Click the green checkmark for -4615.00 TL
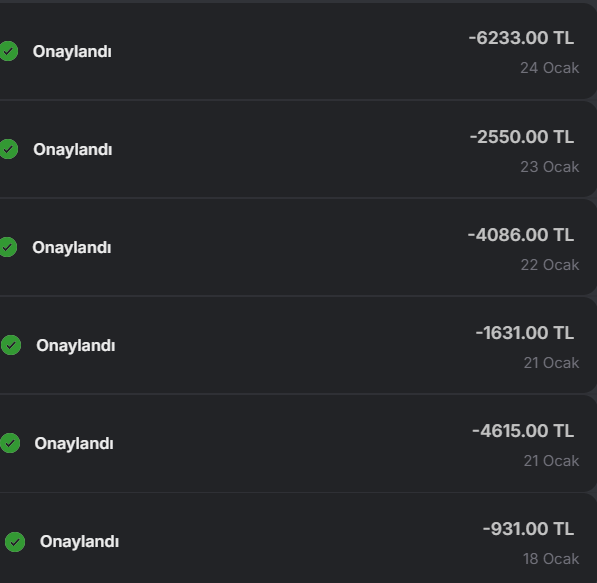 [x=10, y=443]
